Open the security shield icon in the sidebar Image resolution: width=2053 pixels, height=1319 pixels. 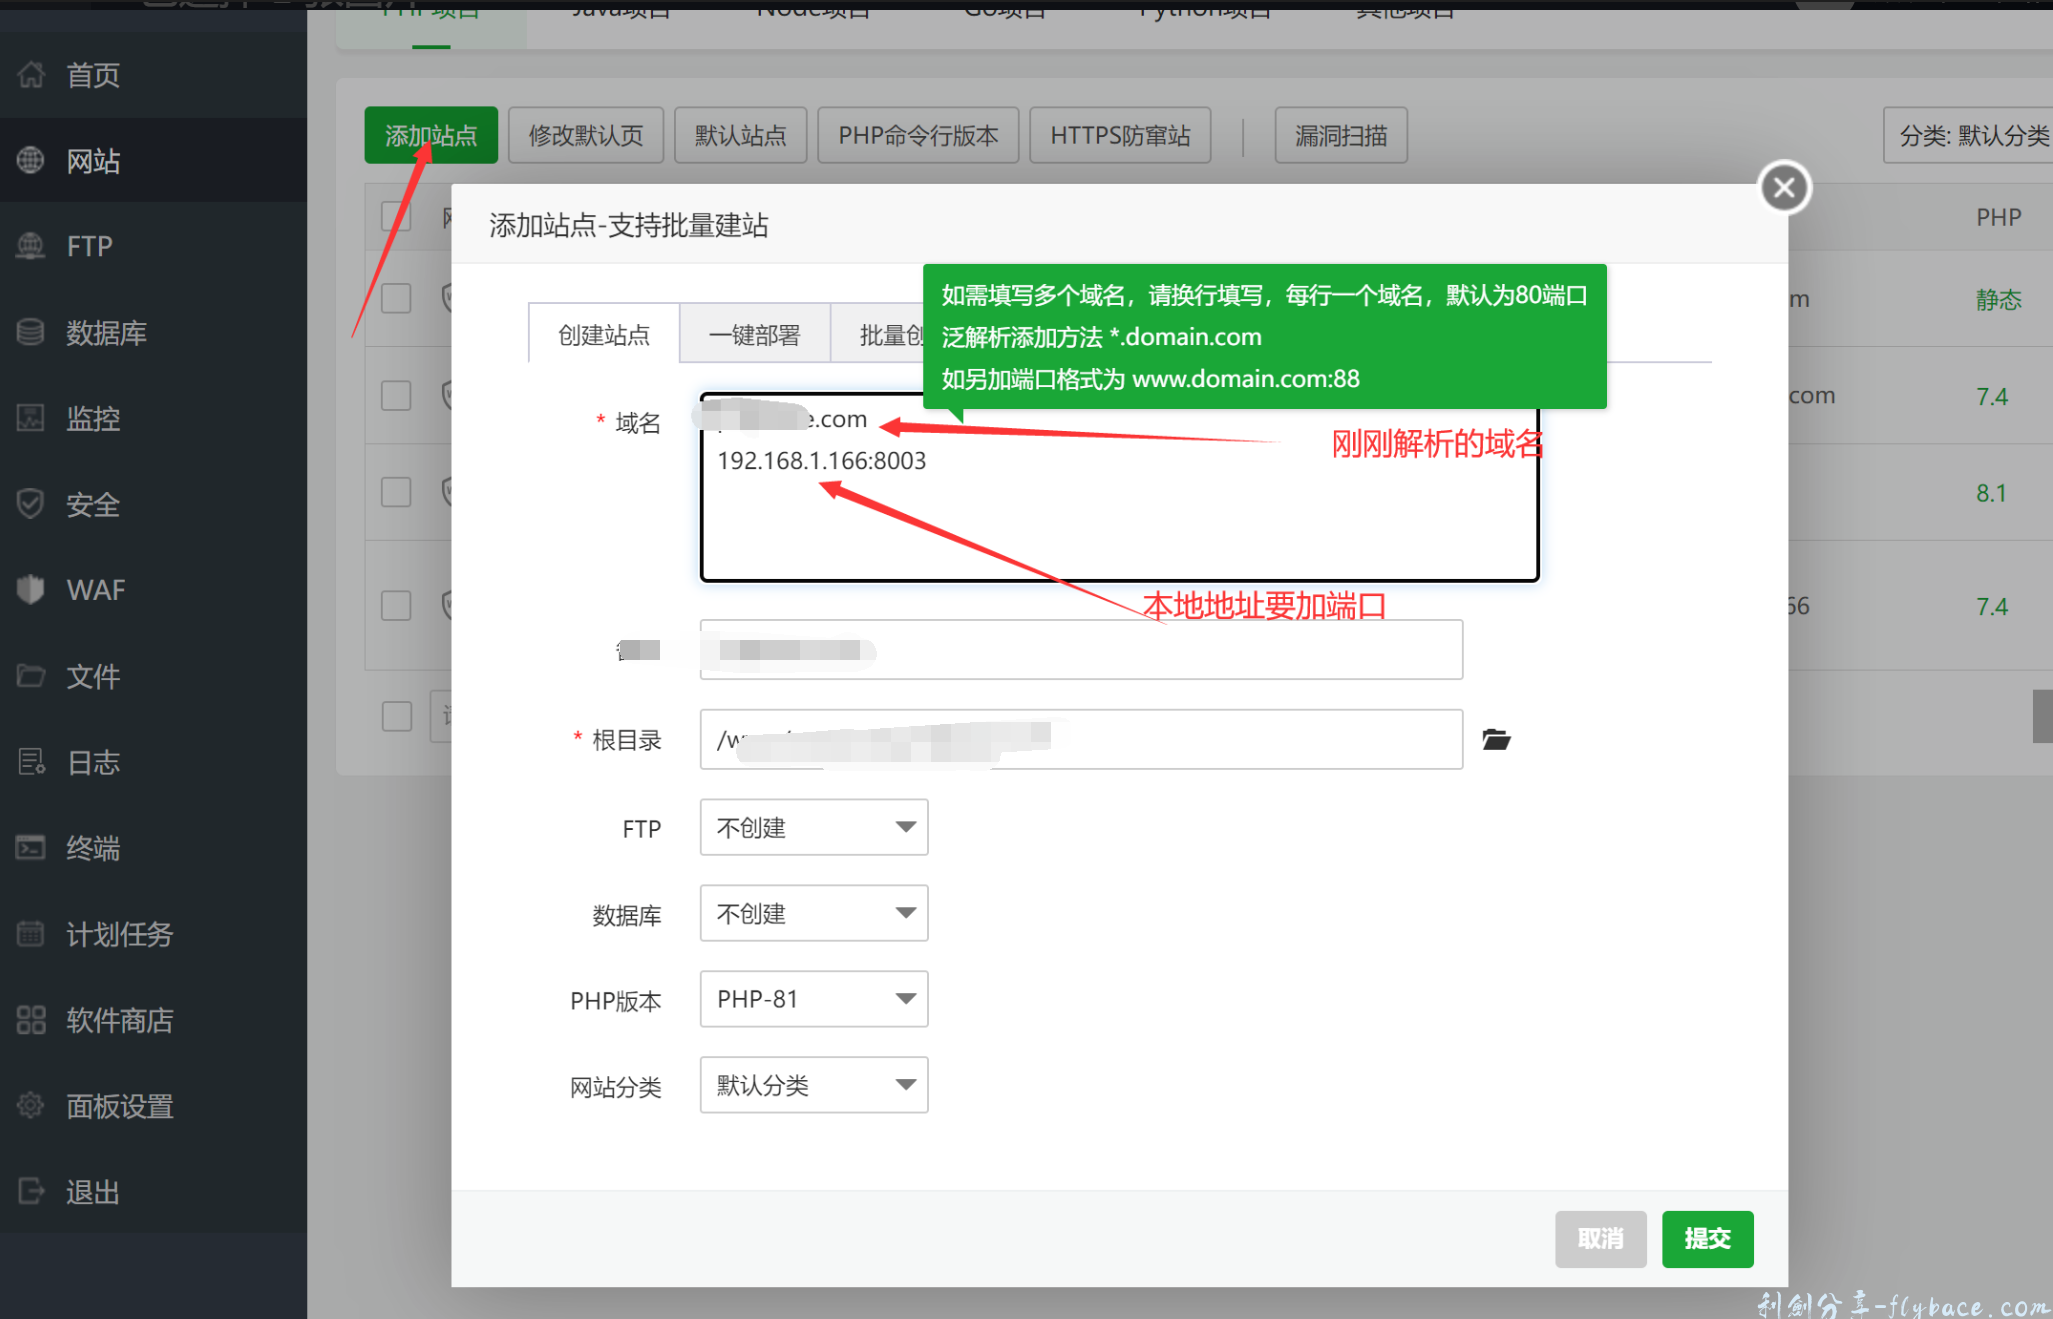(31, 504)
